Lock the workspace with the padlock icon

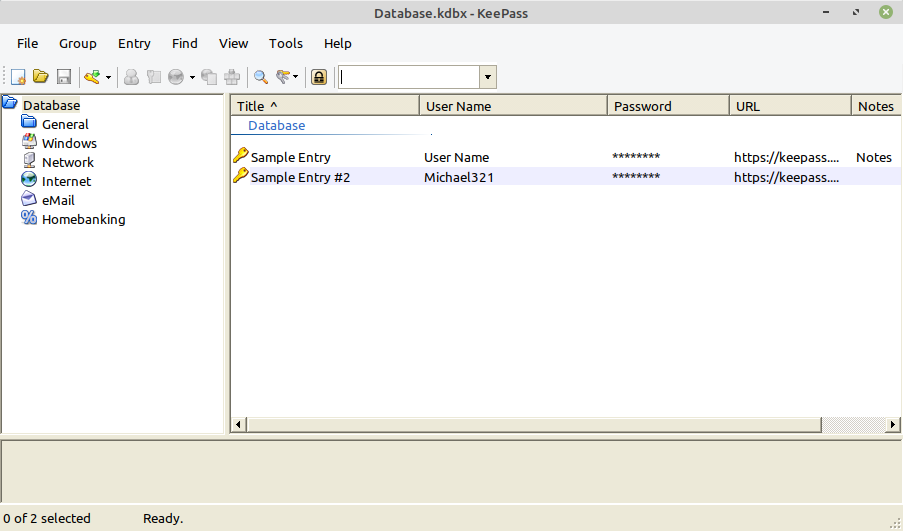pos(319,77)
